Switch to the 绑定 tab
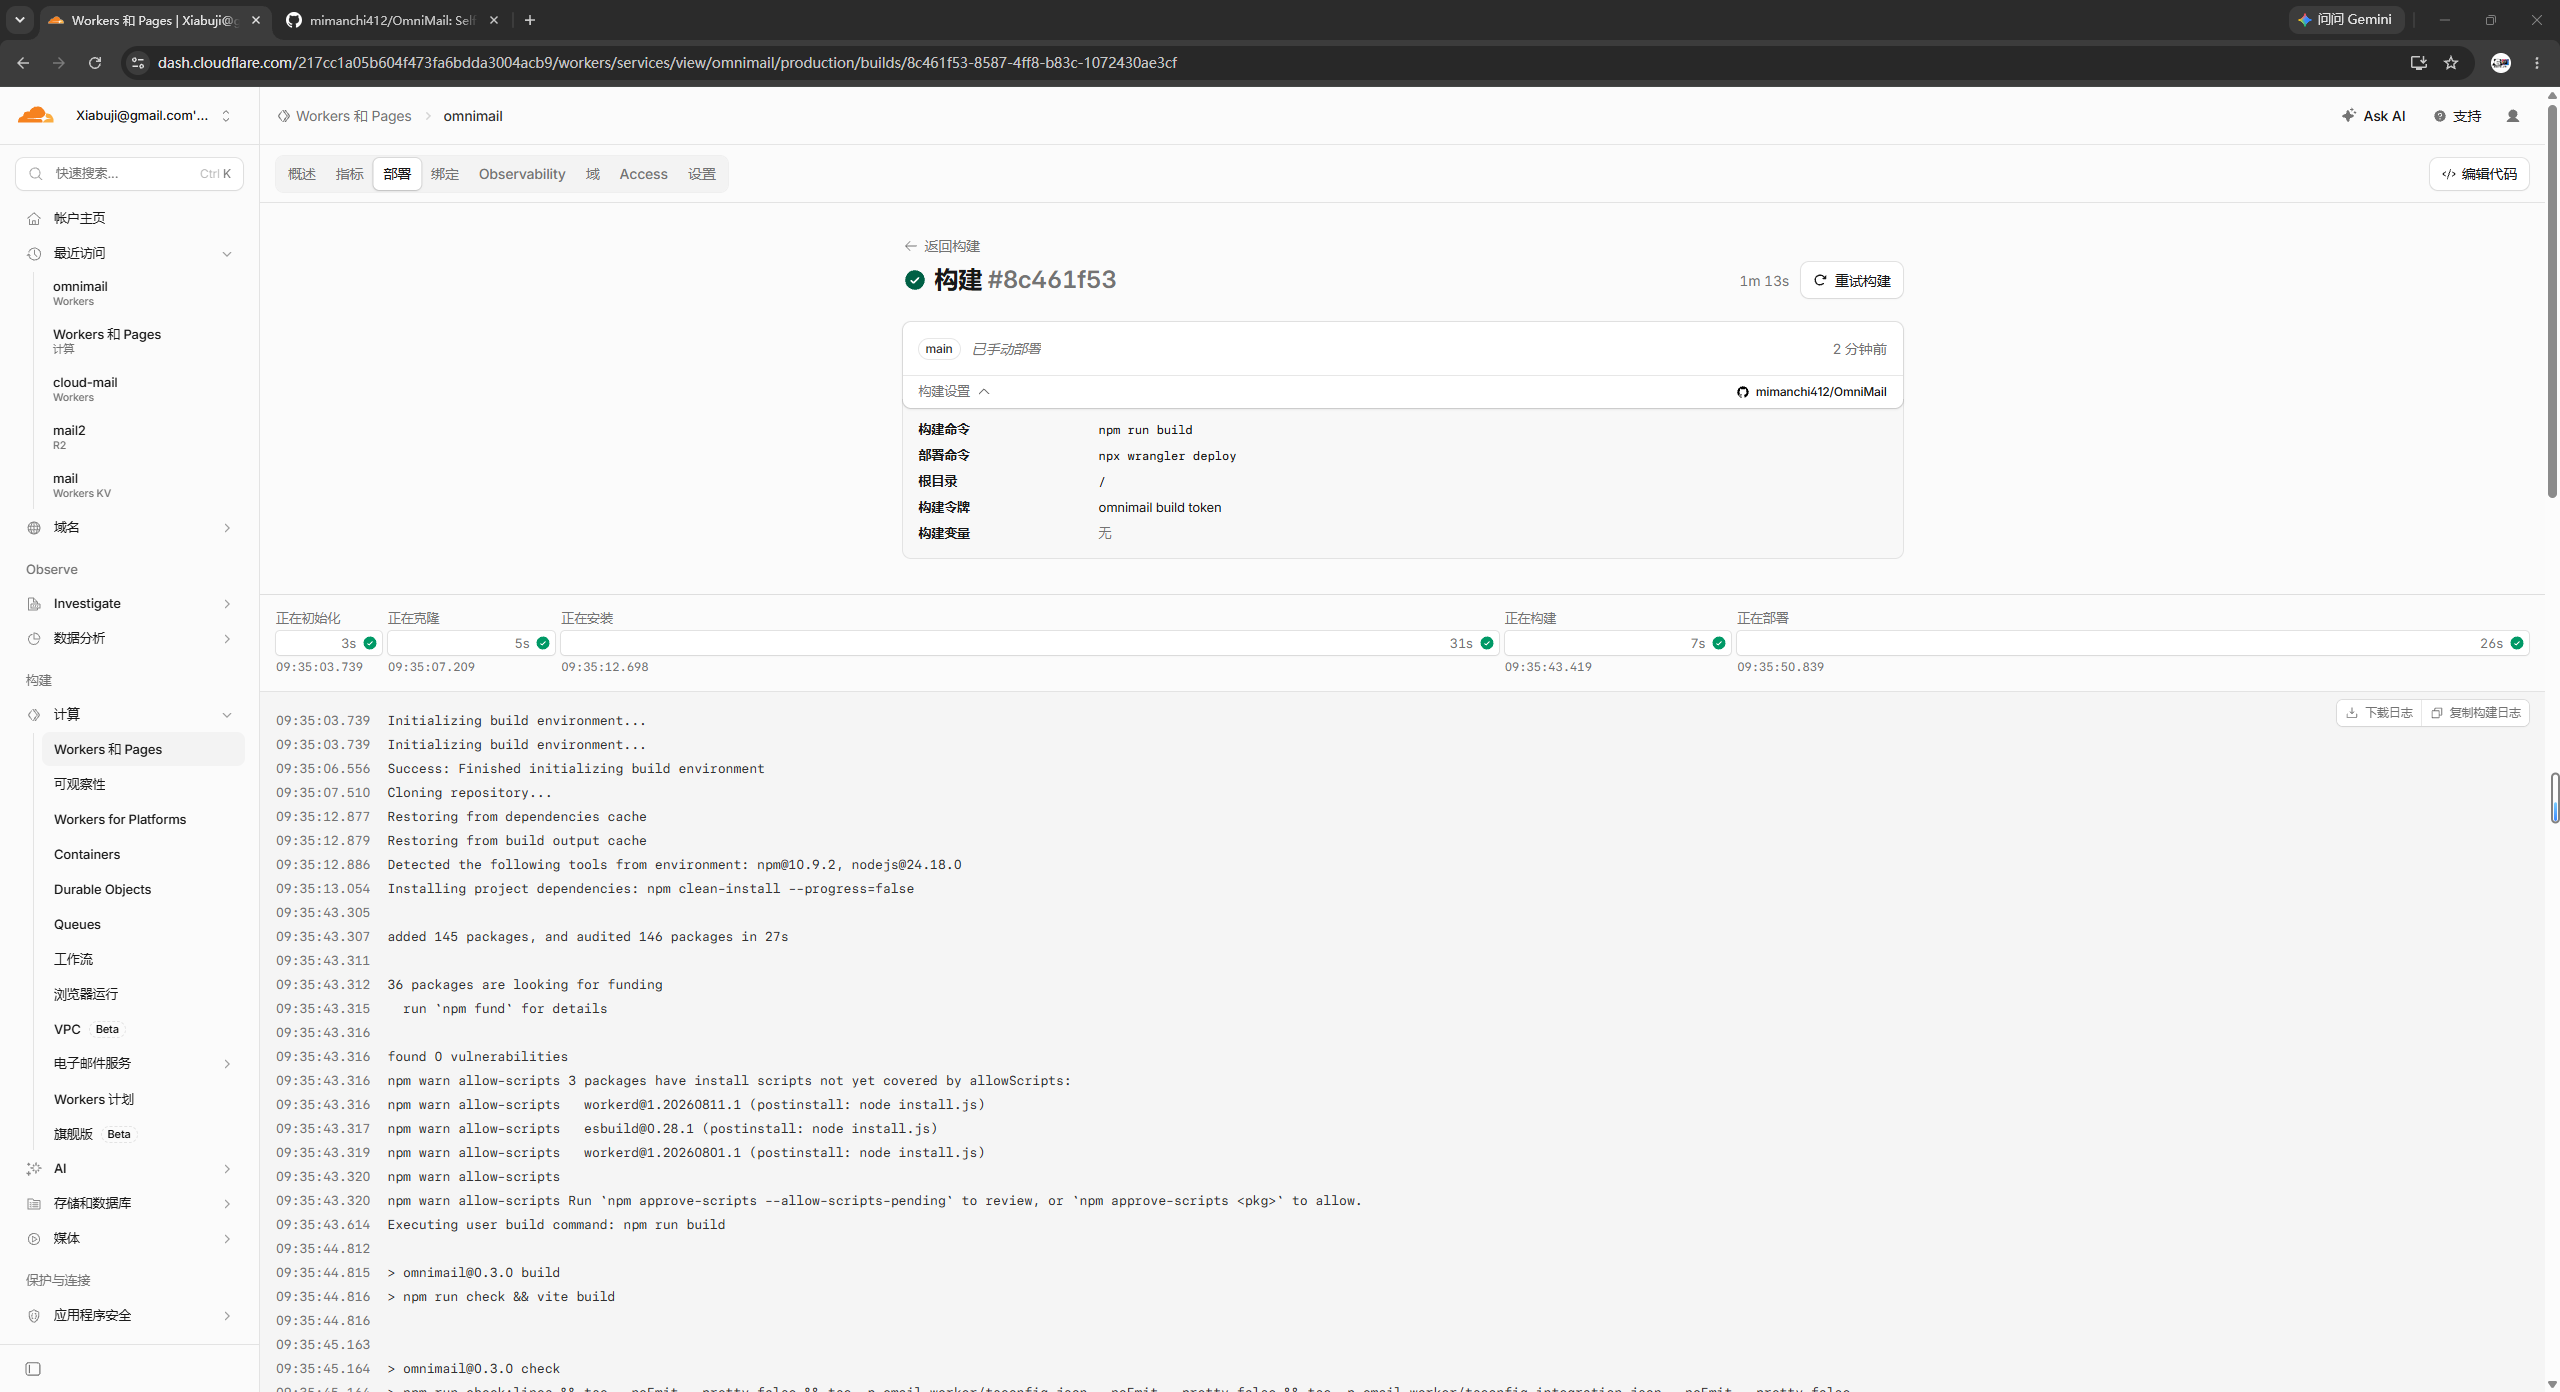 (x=445, y=174)
